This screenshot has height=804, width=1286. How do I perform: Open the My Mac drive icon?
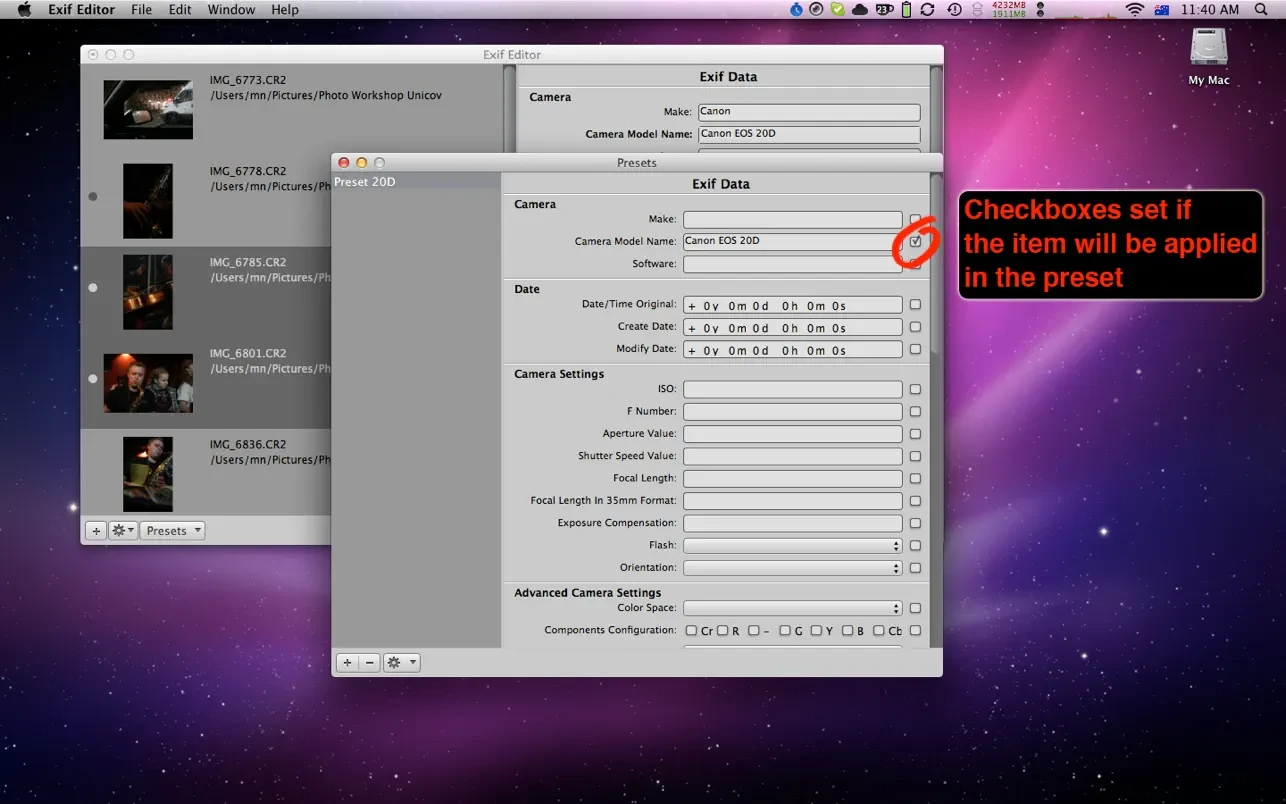click(1209, 52)
